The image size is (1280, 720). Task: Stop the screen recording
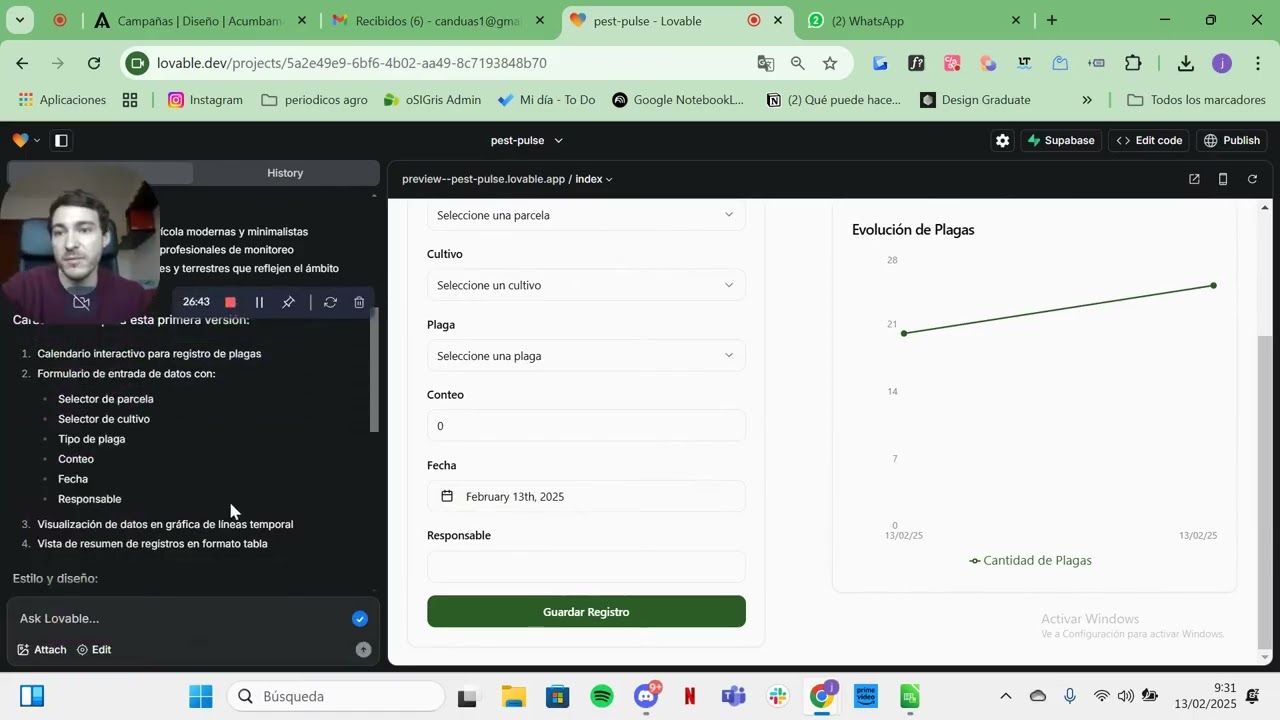click(x=230, y=302)
